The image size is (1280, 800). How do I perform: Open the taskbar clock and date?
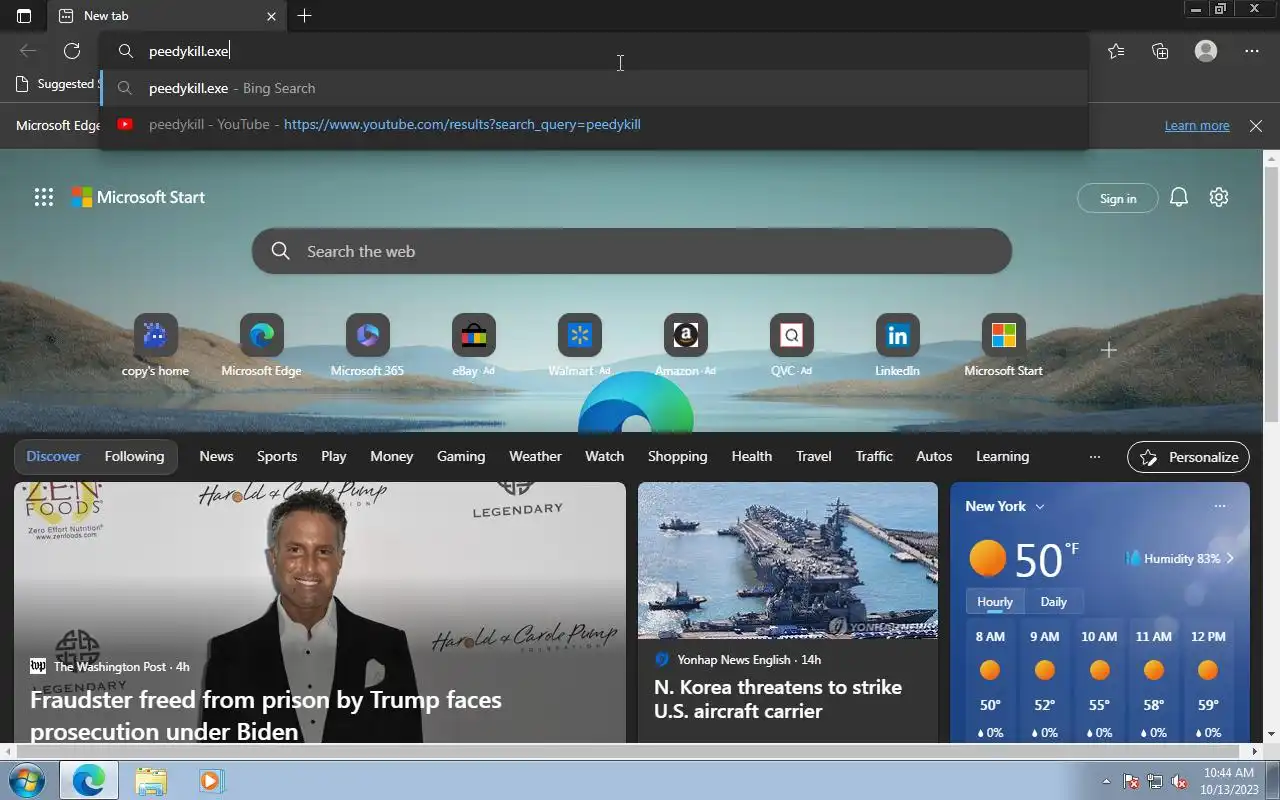[1229, 780]
